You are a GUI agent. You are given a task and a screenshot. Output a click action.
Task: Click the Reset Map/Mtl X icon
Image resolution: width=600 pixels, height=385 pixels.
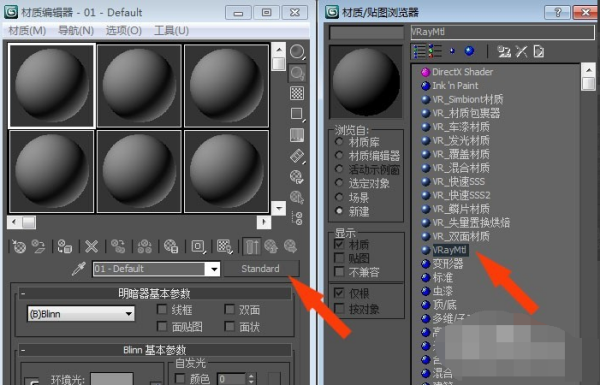[91, 246]
